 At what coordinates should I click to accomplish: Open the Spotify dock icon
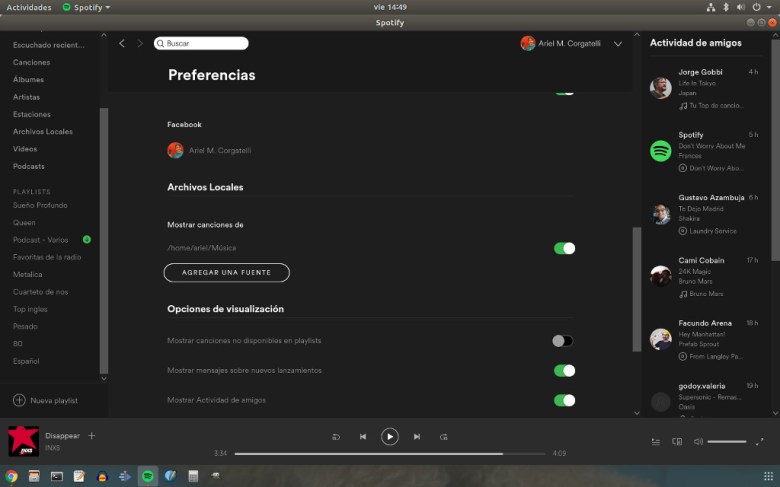148,476
